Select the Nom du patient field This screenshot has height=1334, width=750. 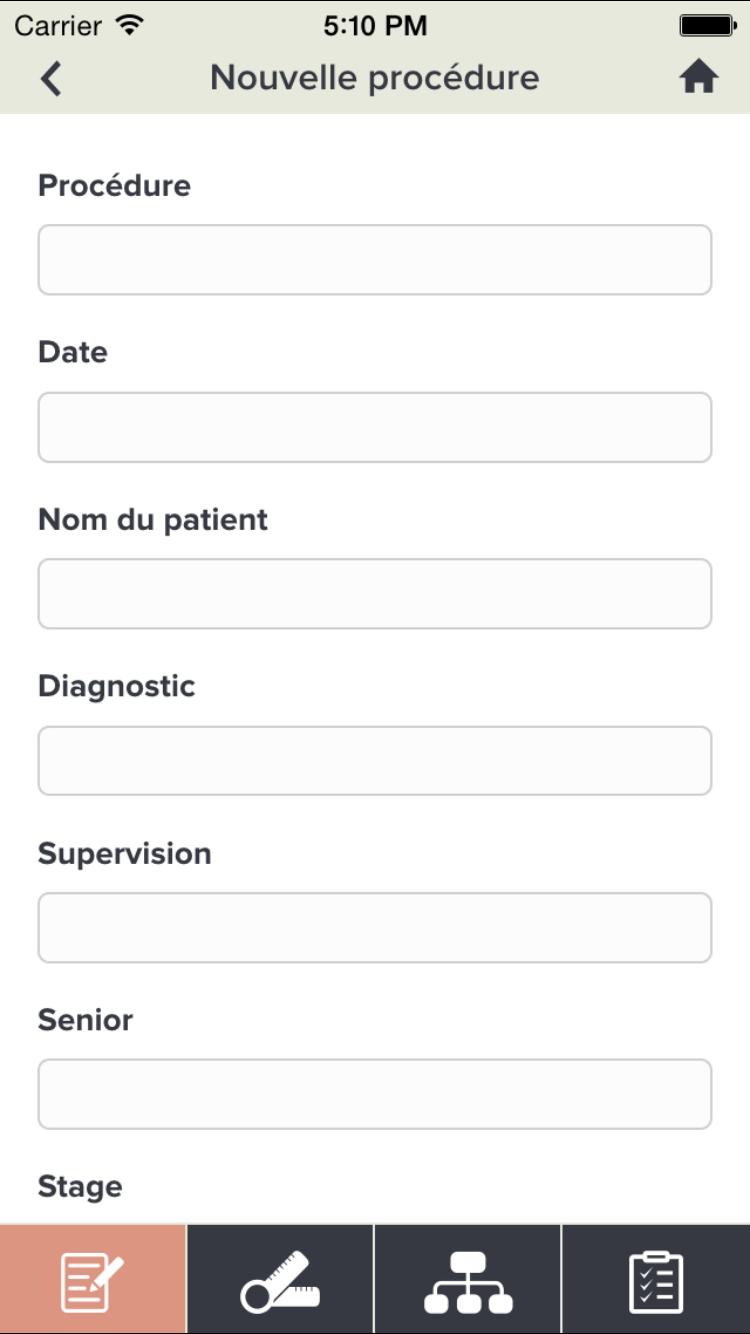click(375, 594)
